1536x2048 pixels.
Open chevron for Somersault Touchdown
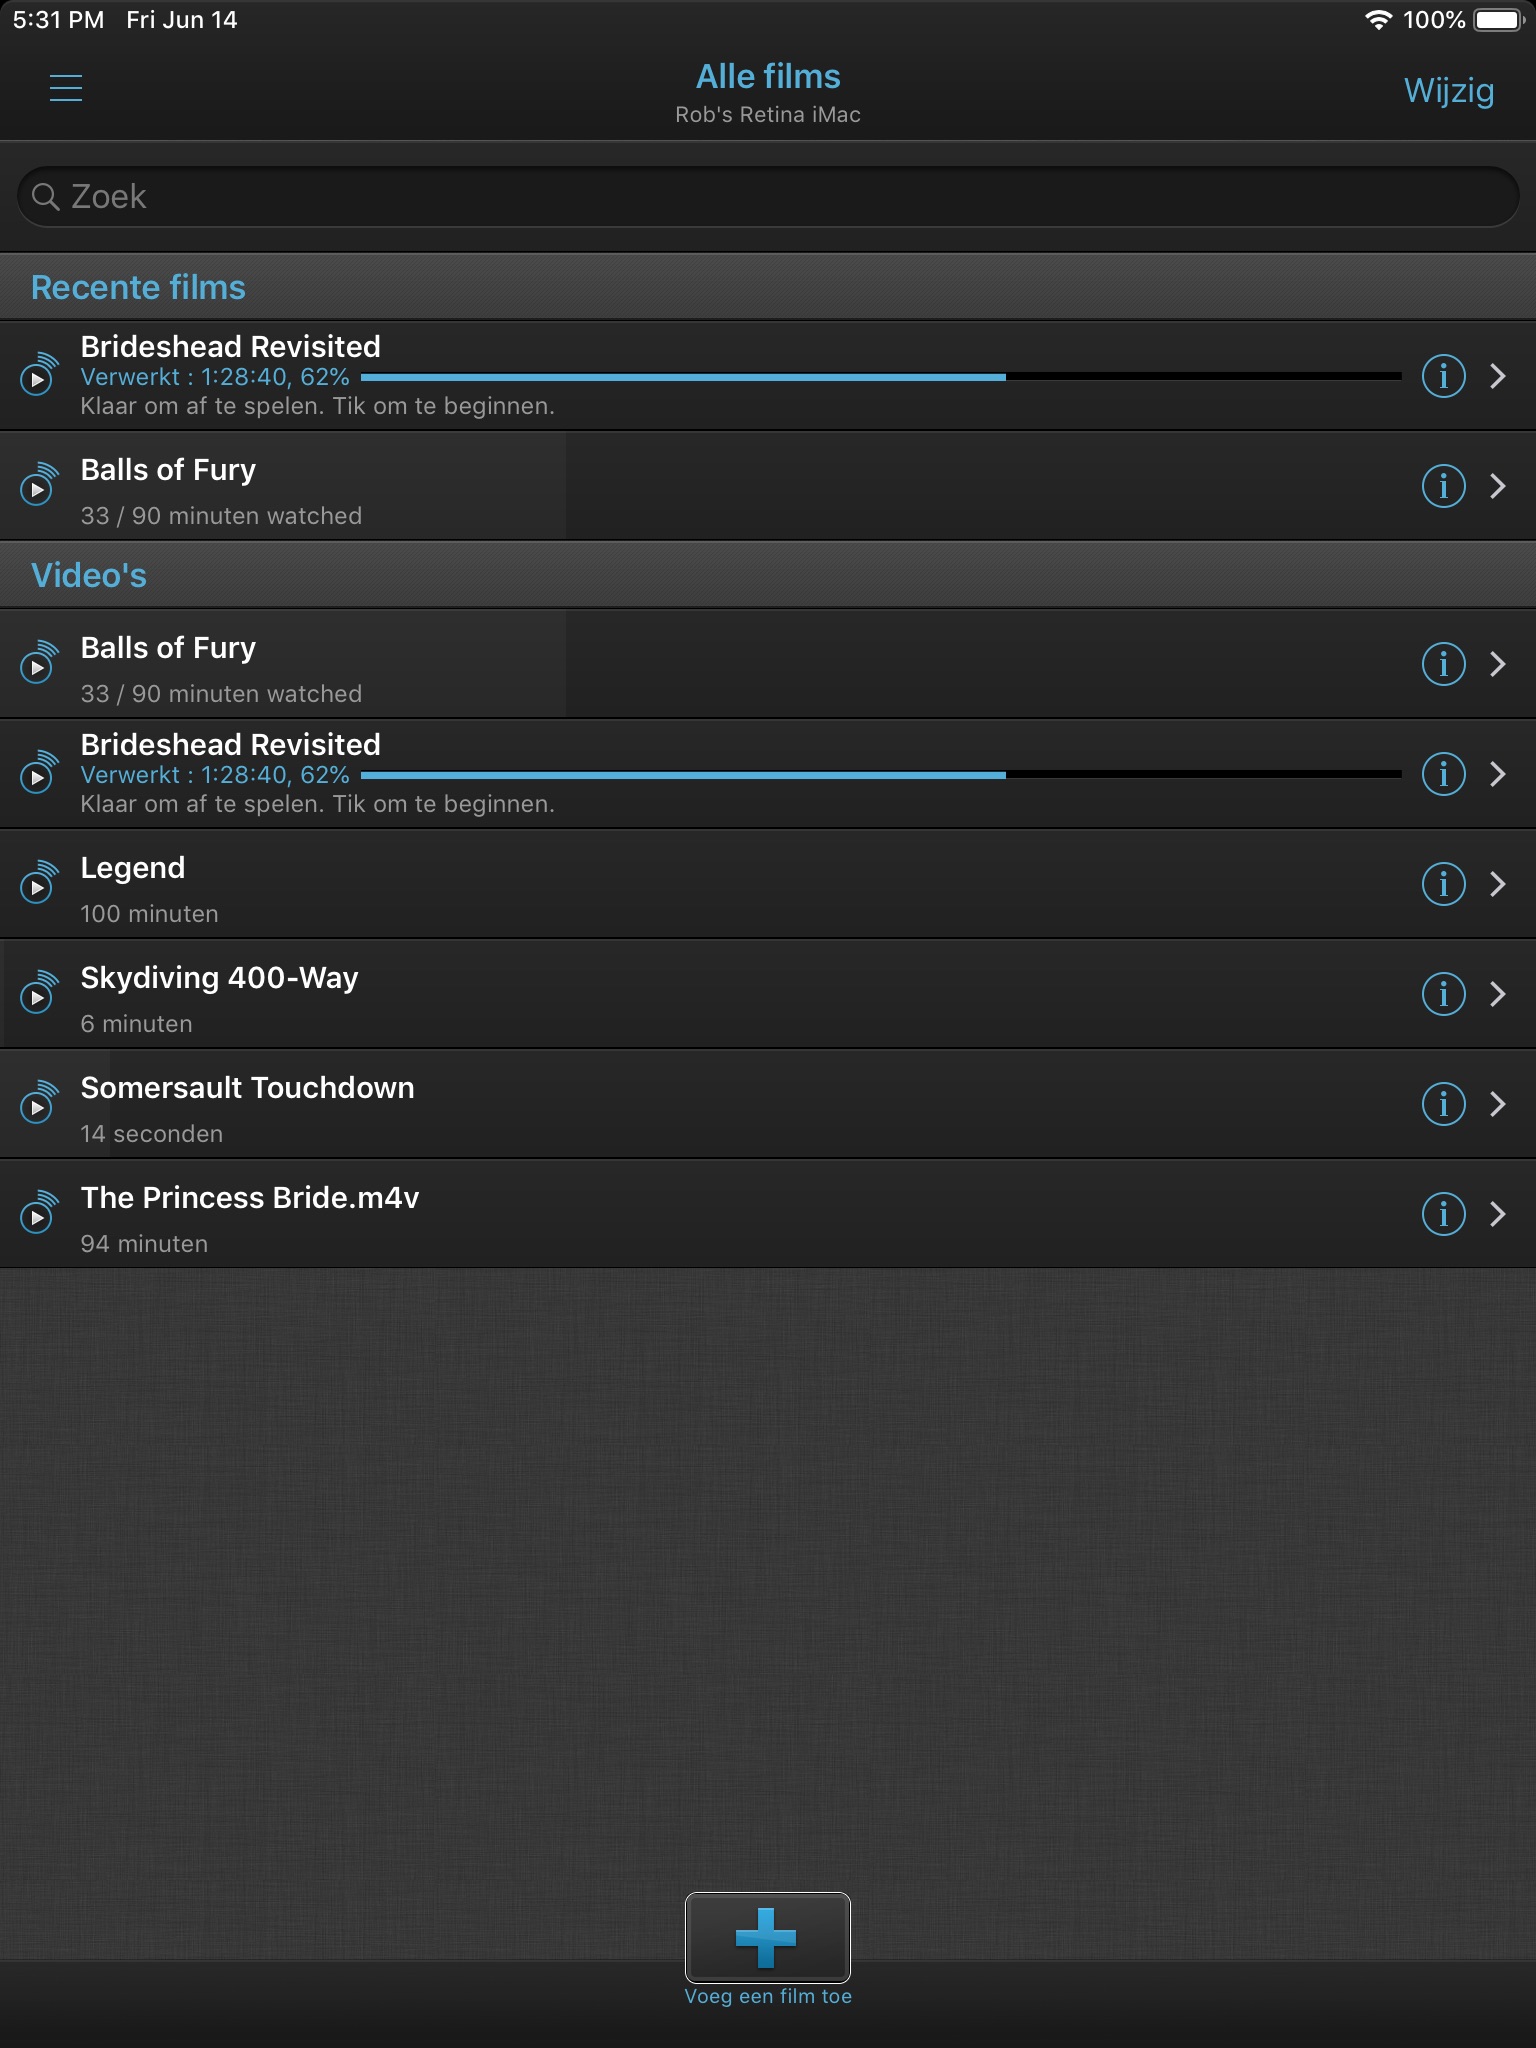[x=1497, y=1104]
